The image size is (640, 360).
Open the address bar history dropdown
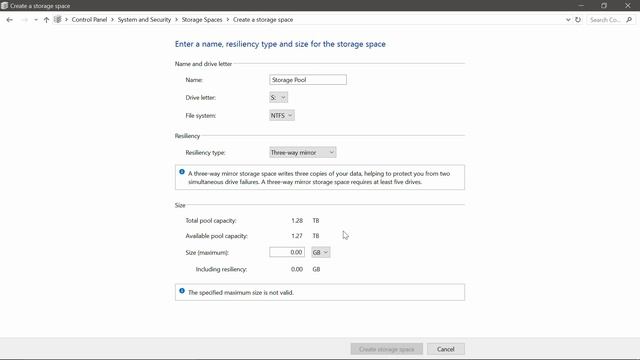pyautogui.click(x=568, y=20)
